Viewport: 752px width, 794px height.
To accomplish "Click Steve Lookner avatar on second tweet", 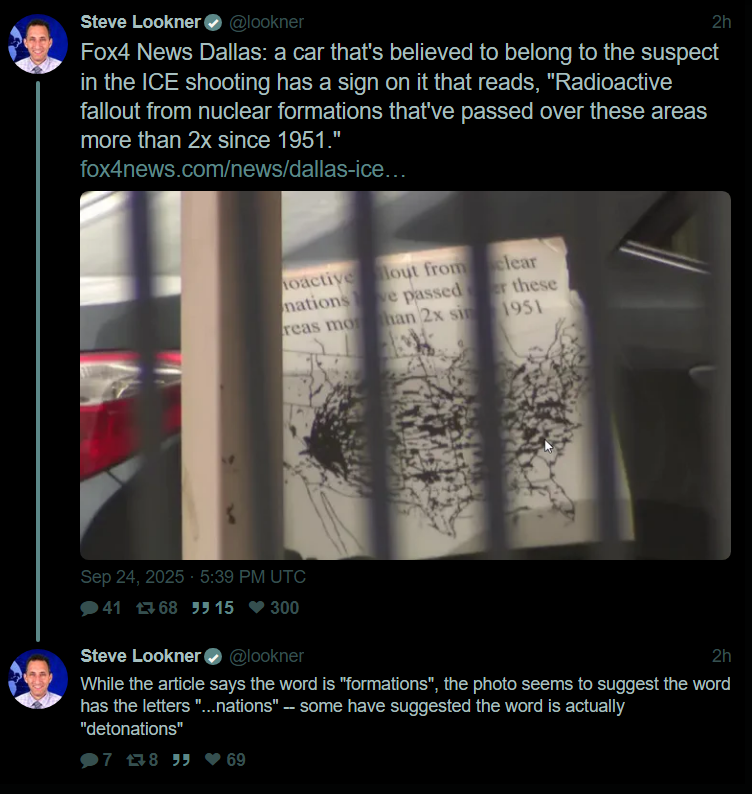I will [x=38, y=679].
